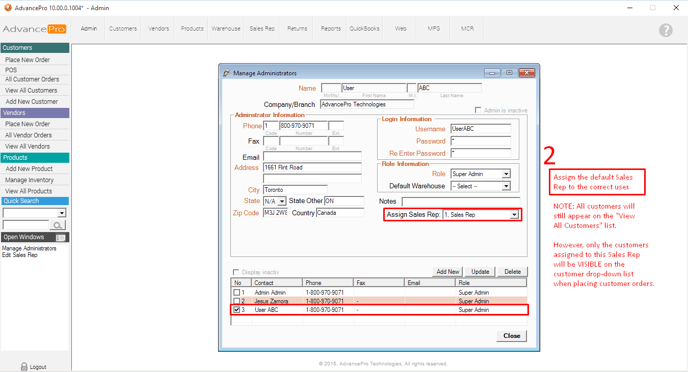Enable the Admin is inactive checkbox
Screen dimensions: 688x372
tap(478, 110)
